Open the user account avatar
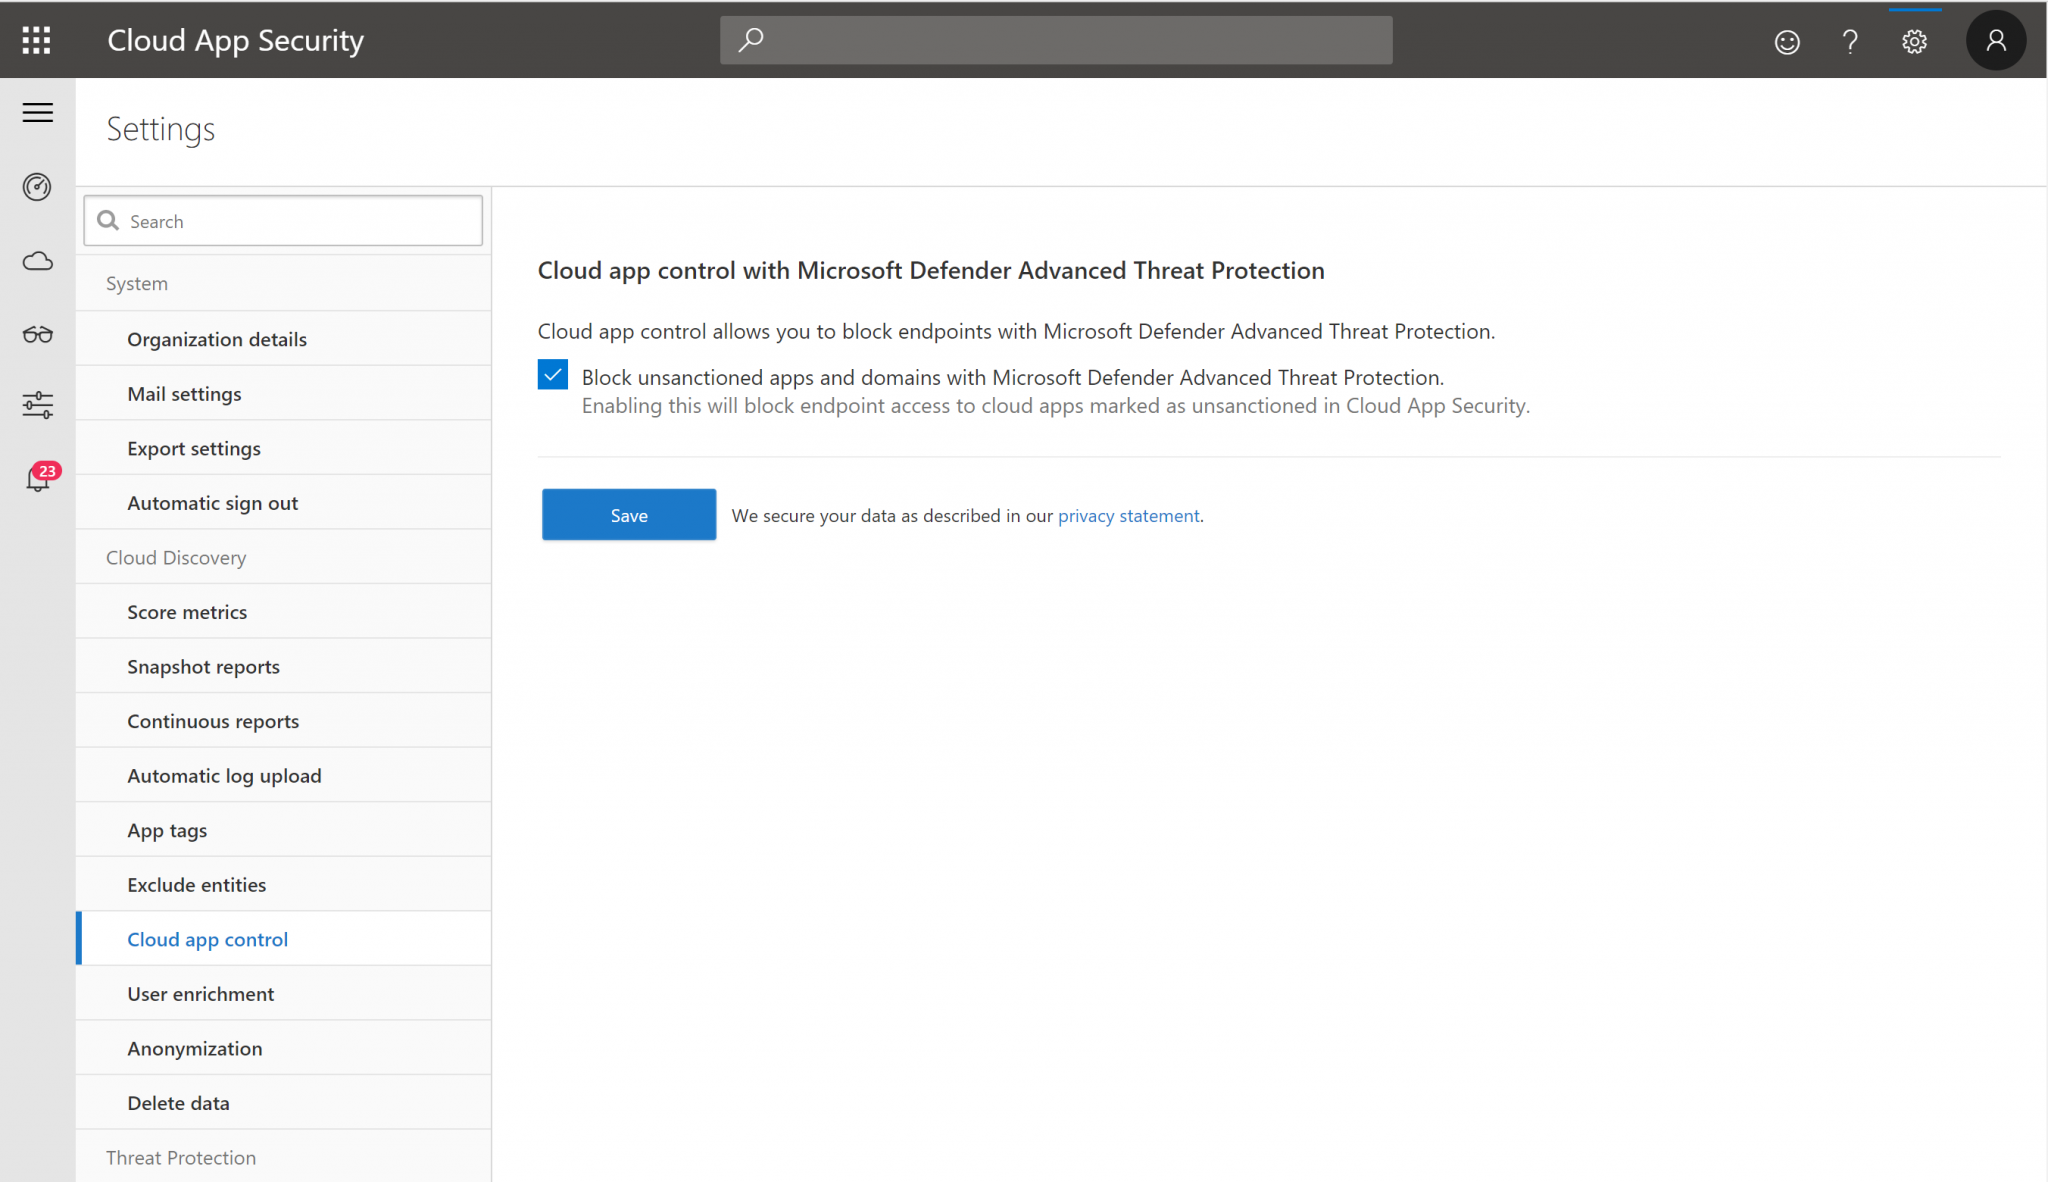 coord(1995,40)
